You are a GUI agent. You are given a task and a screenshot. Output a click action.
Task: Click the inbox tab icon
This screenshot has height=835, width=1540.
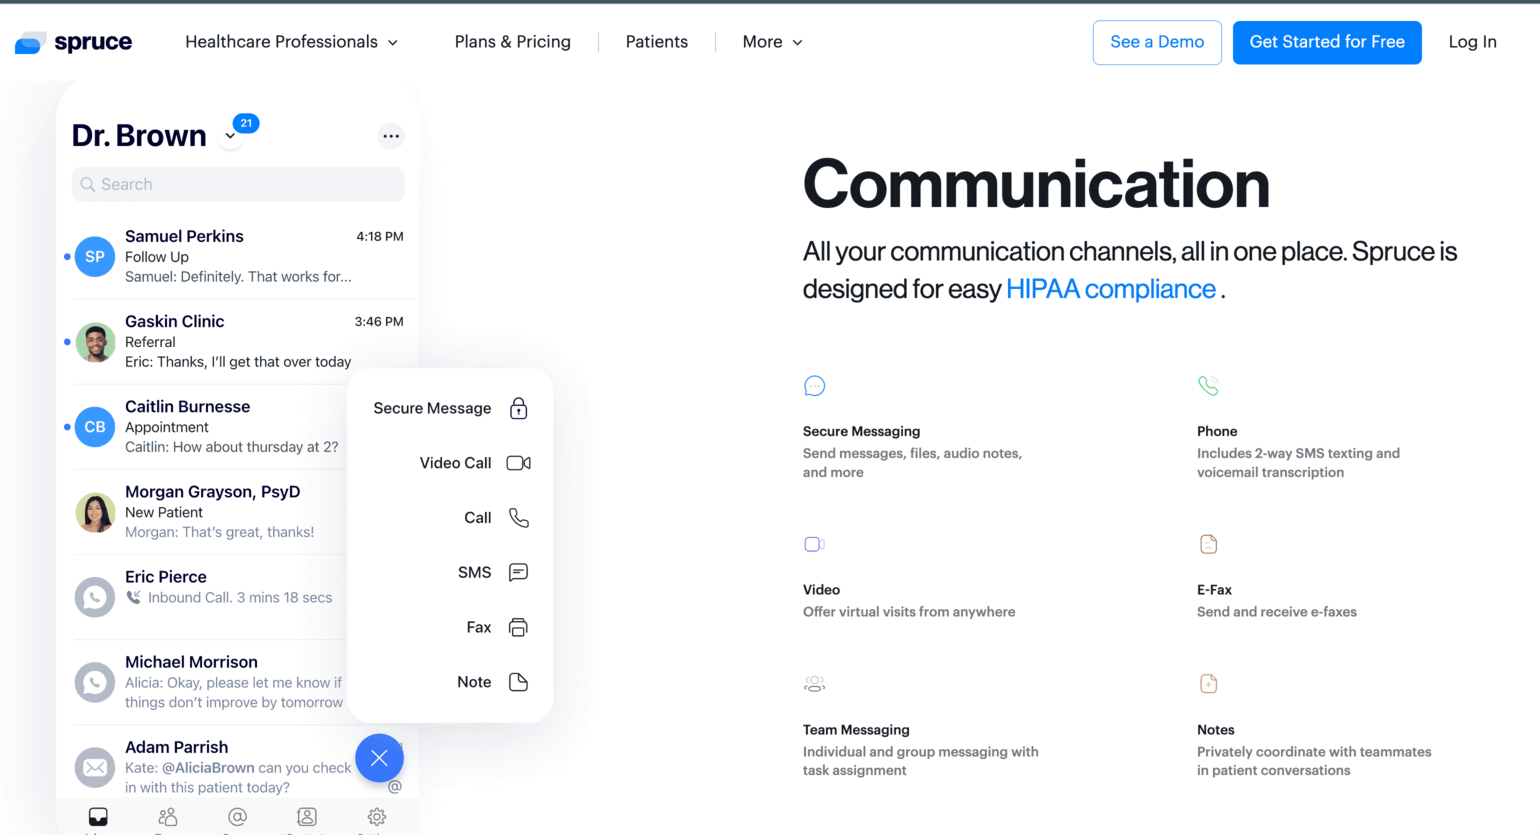click(x=98, y=817)
